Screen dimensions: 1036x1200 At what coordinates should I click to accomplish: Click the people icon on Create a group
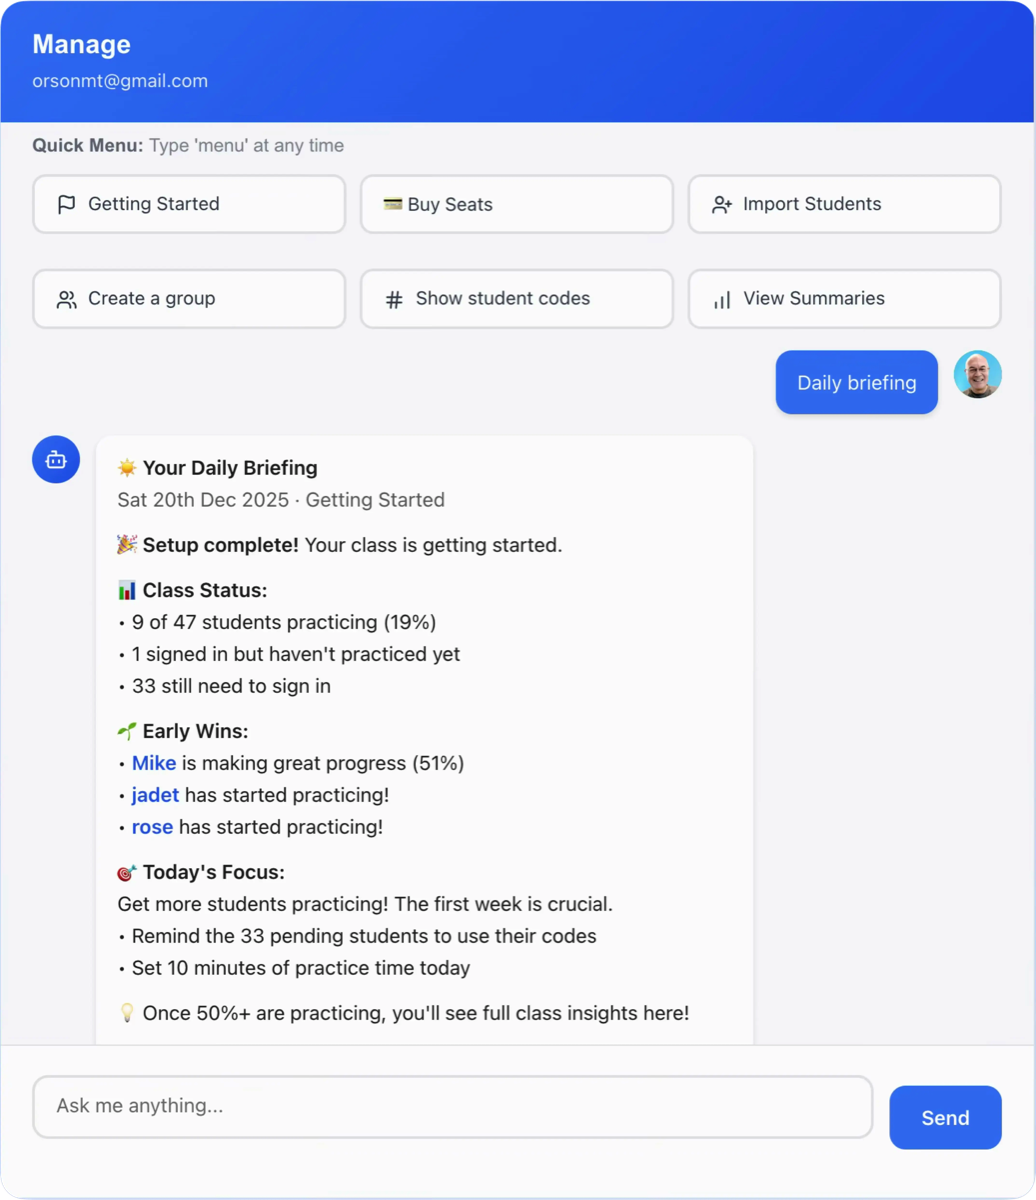[x=67, y=299]
